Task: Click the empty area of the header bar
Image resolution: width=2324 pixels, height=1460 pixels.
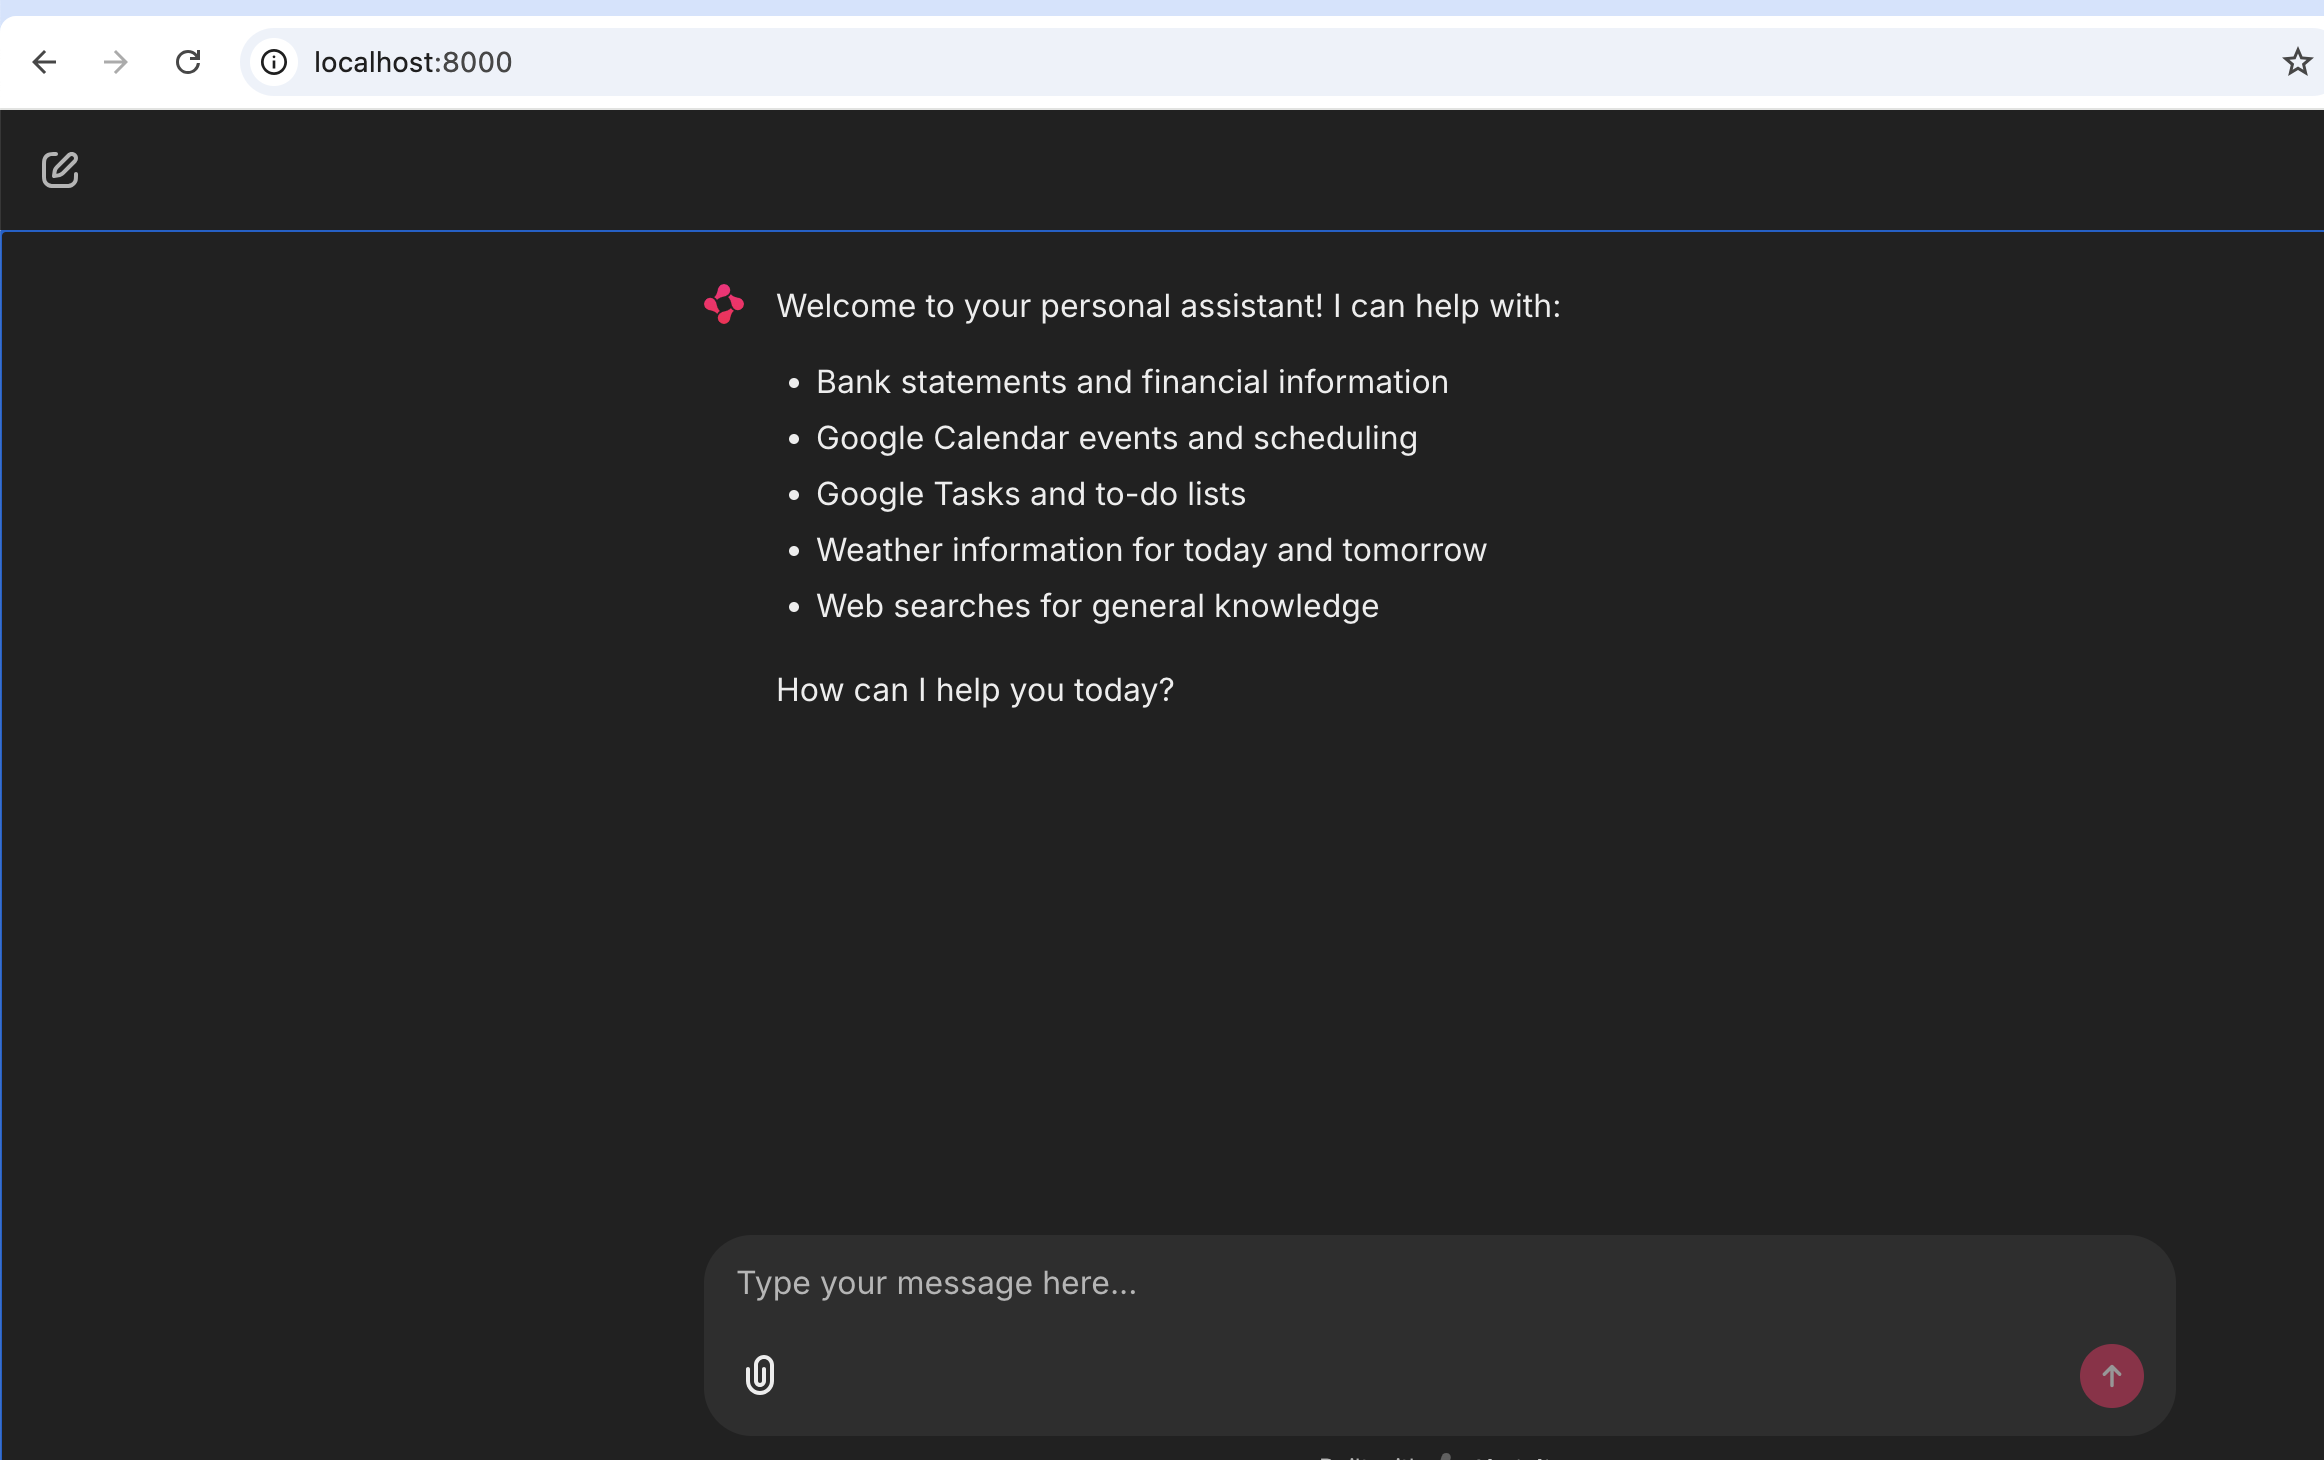Action: [x=1200, y=170]
